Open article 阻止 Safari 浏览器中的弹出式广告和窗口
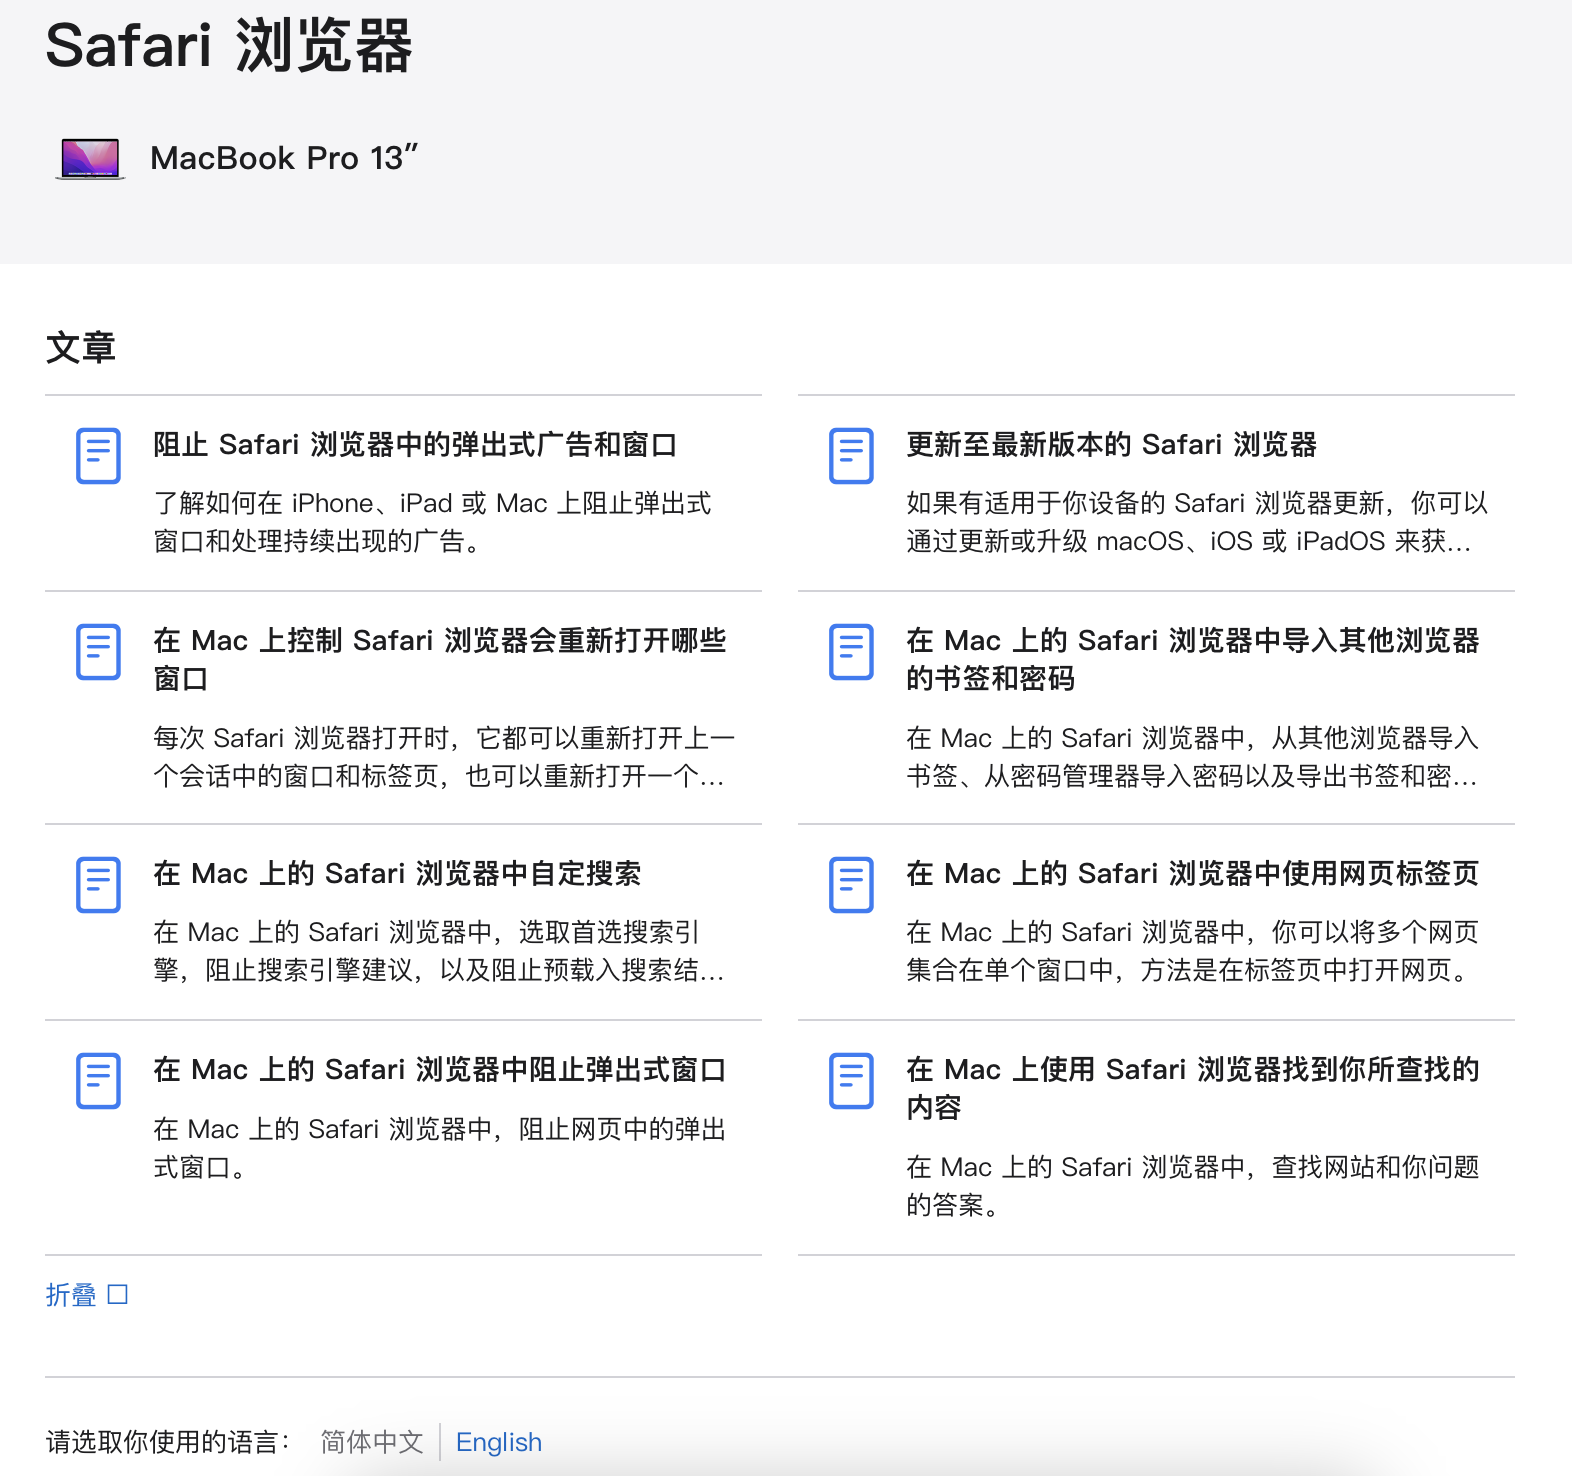The height and width of the screenshot is (1476, 1572). pos(415,445)
